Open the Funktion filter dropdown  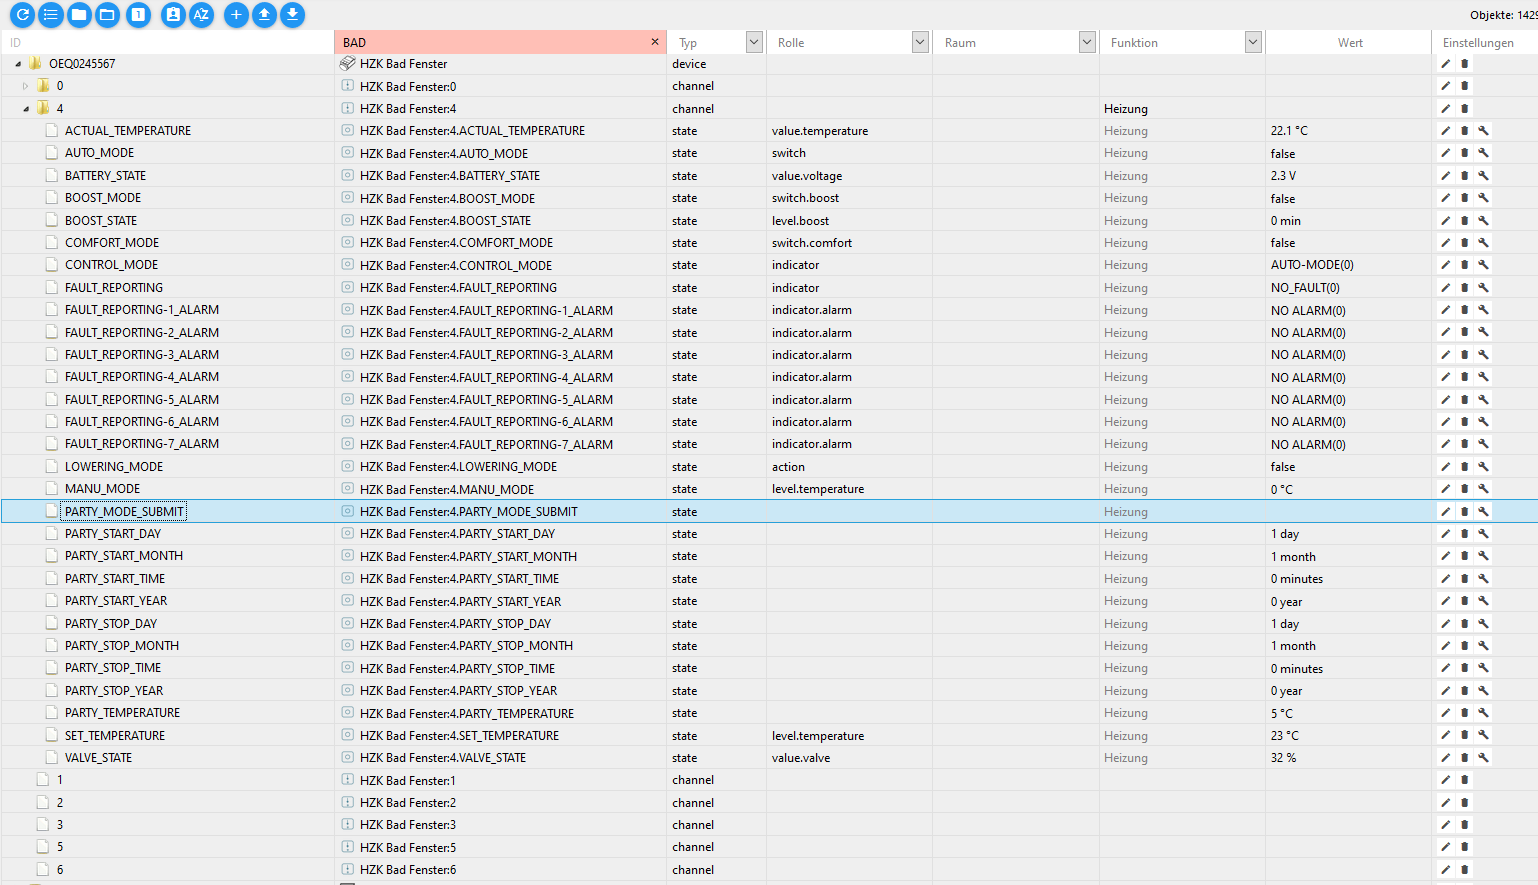click(1253, 42)
